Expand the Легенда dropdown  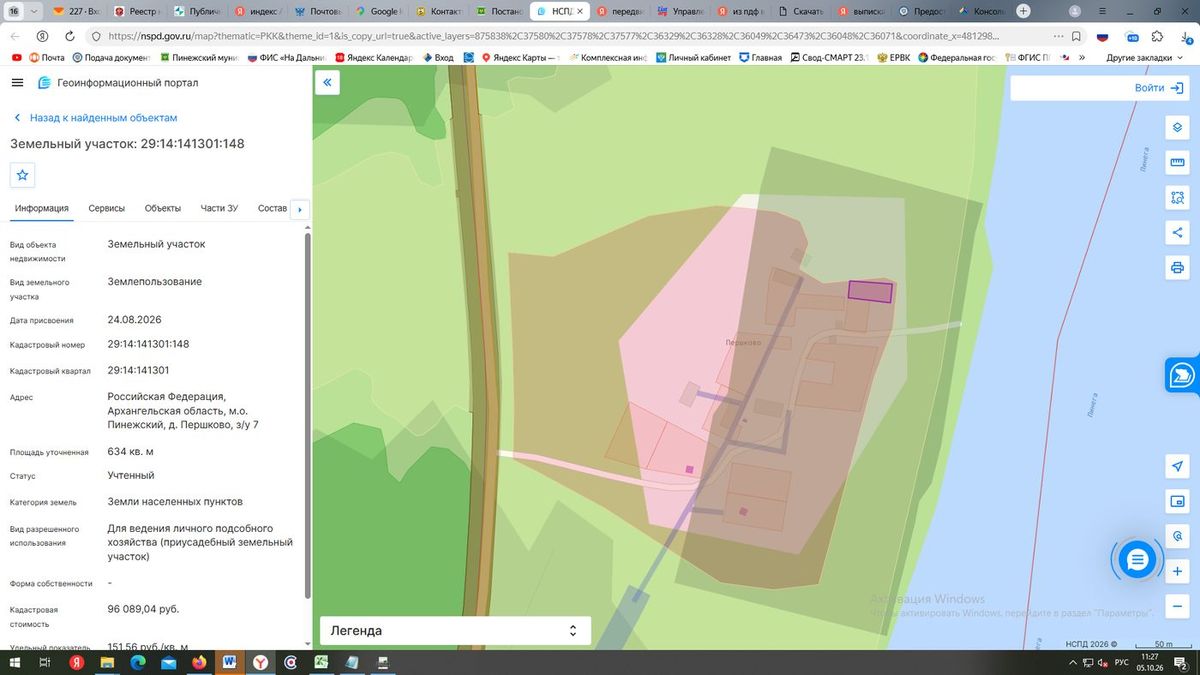(x=455, y=631)
